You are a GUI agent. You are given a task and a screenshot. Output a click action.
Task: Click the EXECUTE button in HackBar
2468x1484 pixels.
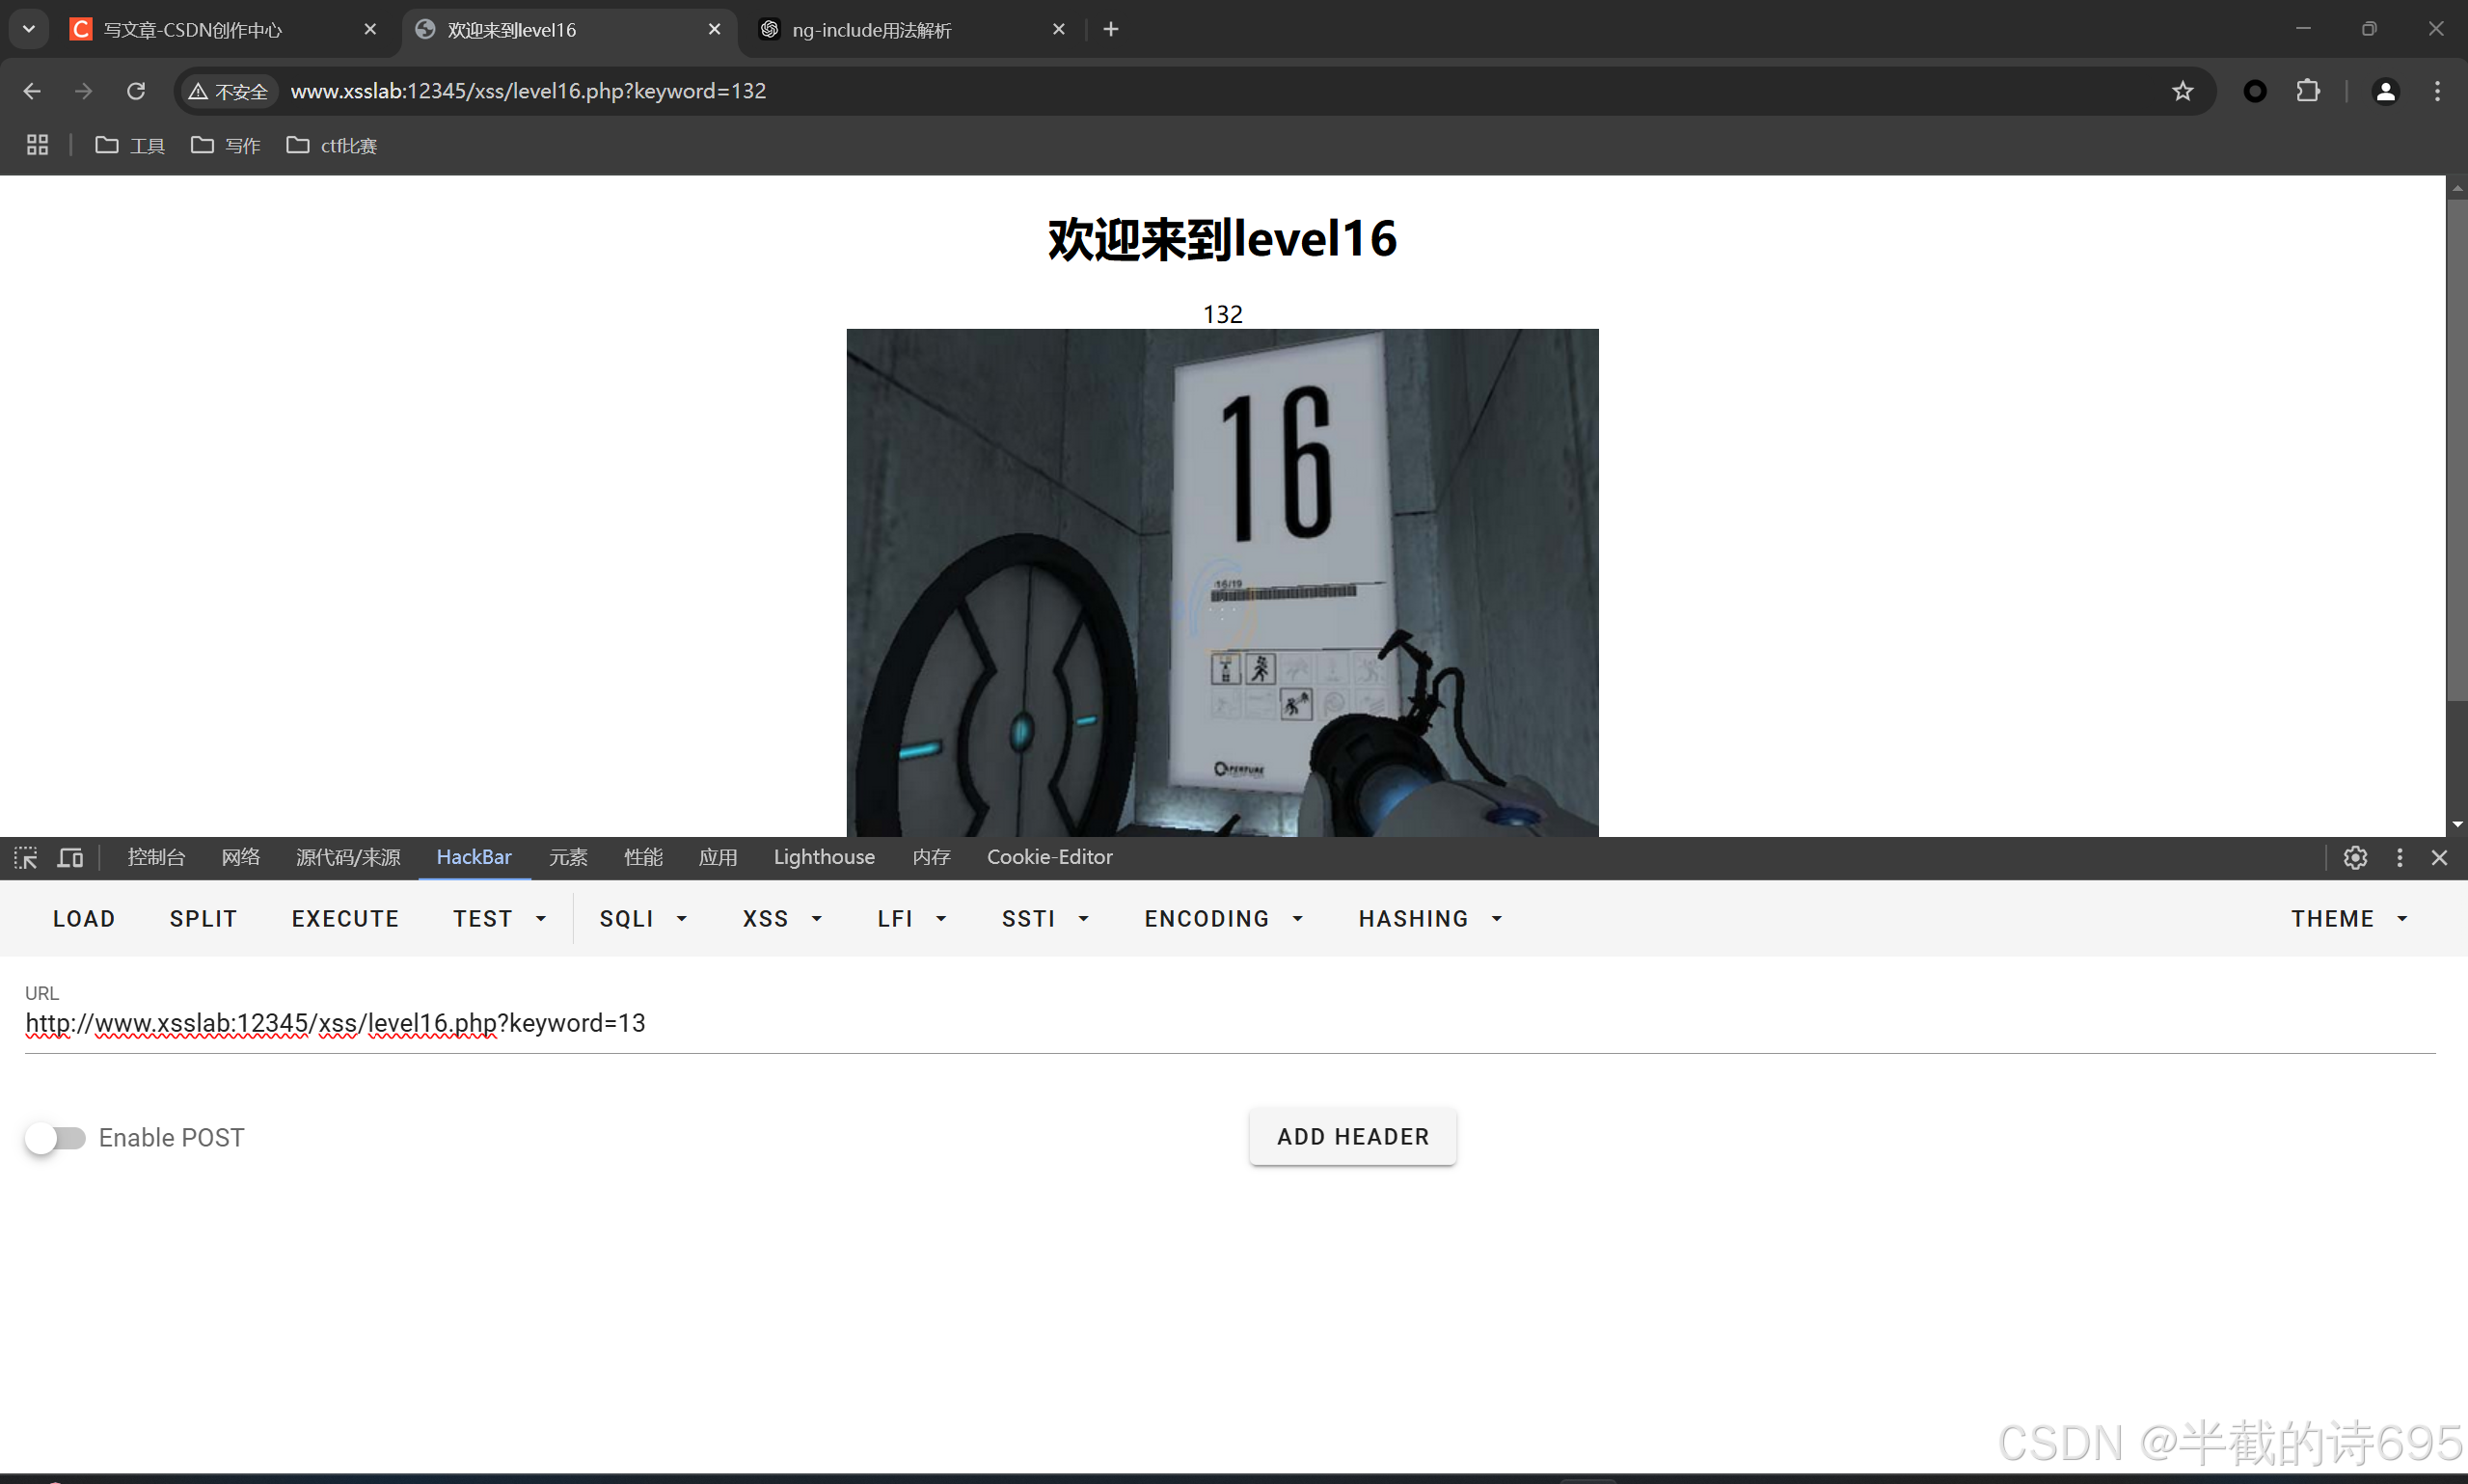tap(345, 918)
